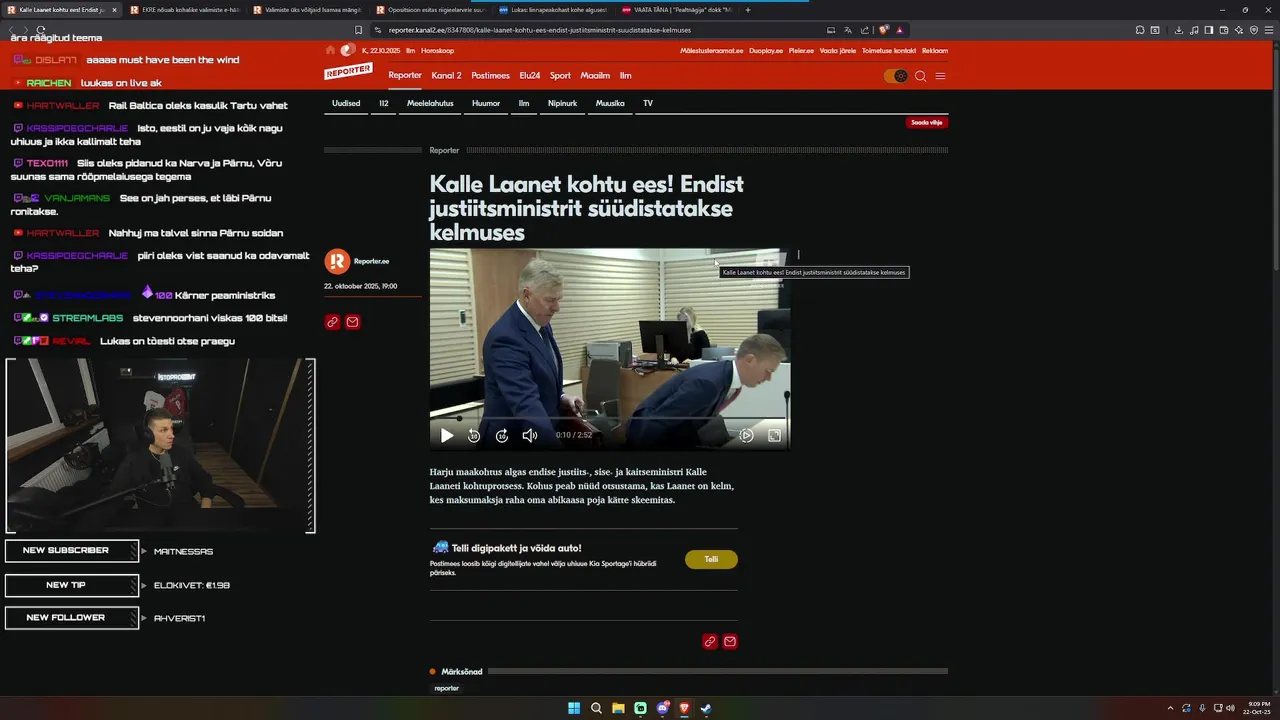Select the Uudised category tab

[346, 103]
